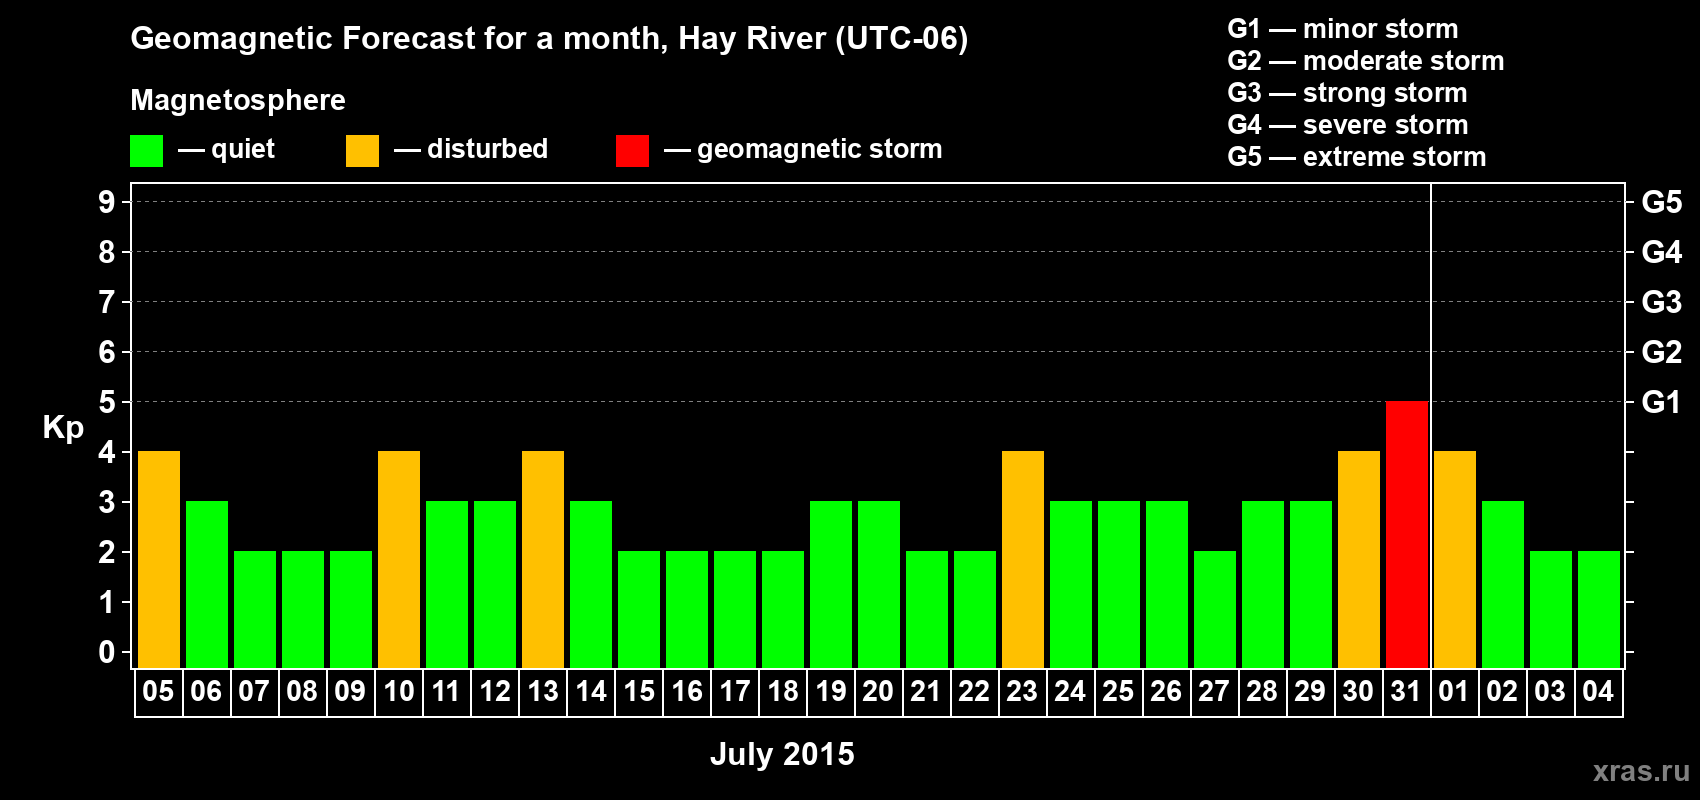Viewport: 1700px width, 800px height.
Task: Select the green bar for day 06
Action: [x=207, y=585]
